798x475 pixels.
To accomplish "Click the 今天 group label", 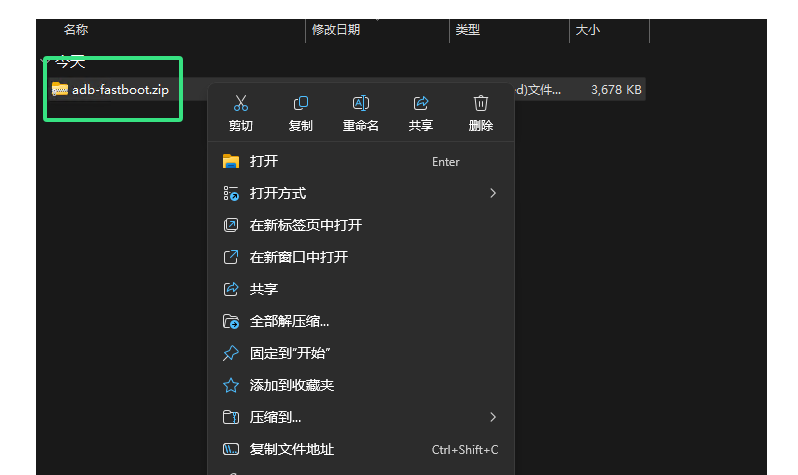I will point(70,62).
